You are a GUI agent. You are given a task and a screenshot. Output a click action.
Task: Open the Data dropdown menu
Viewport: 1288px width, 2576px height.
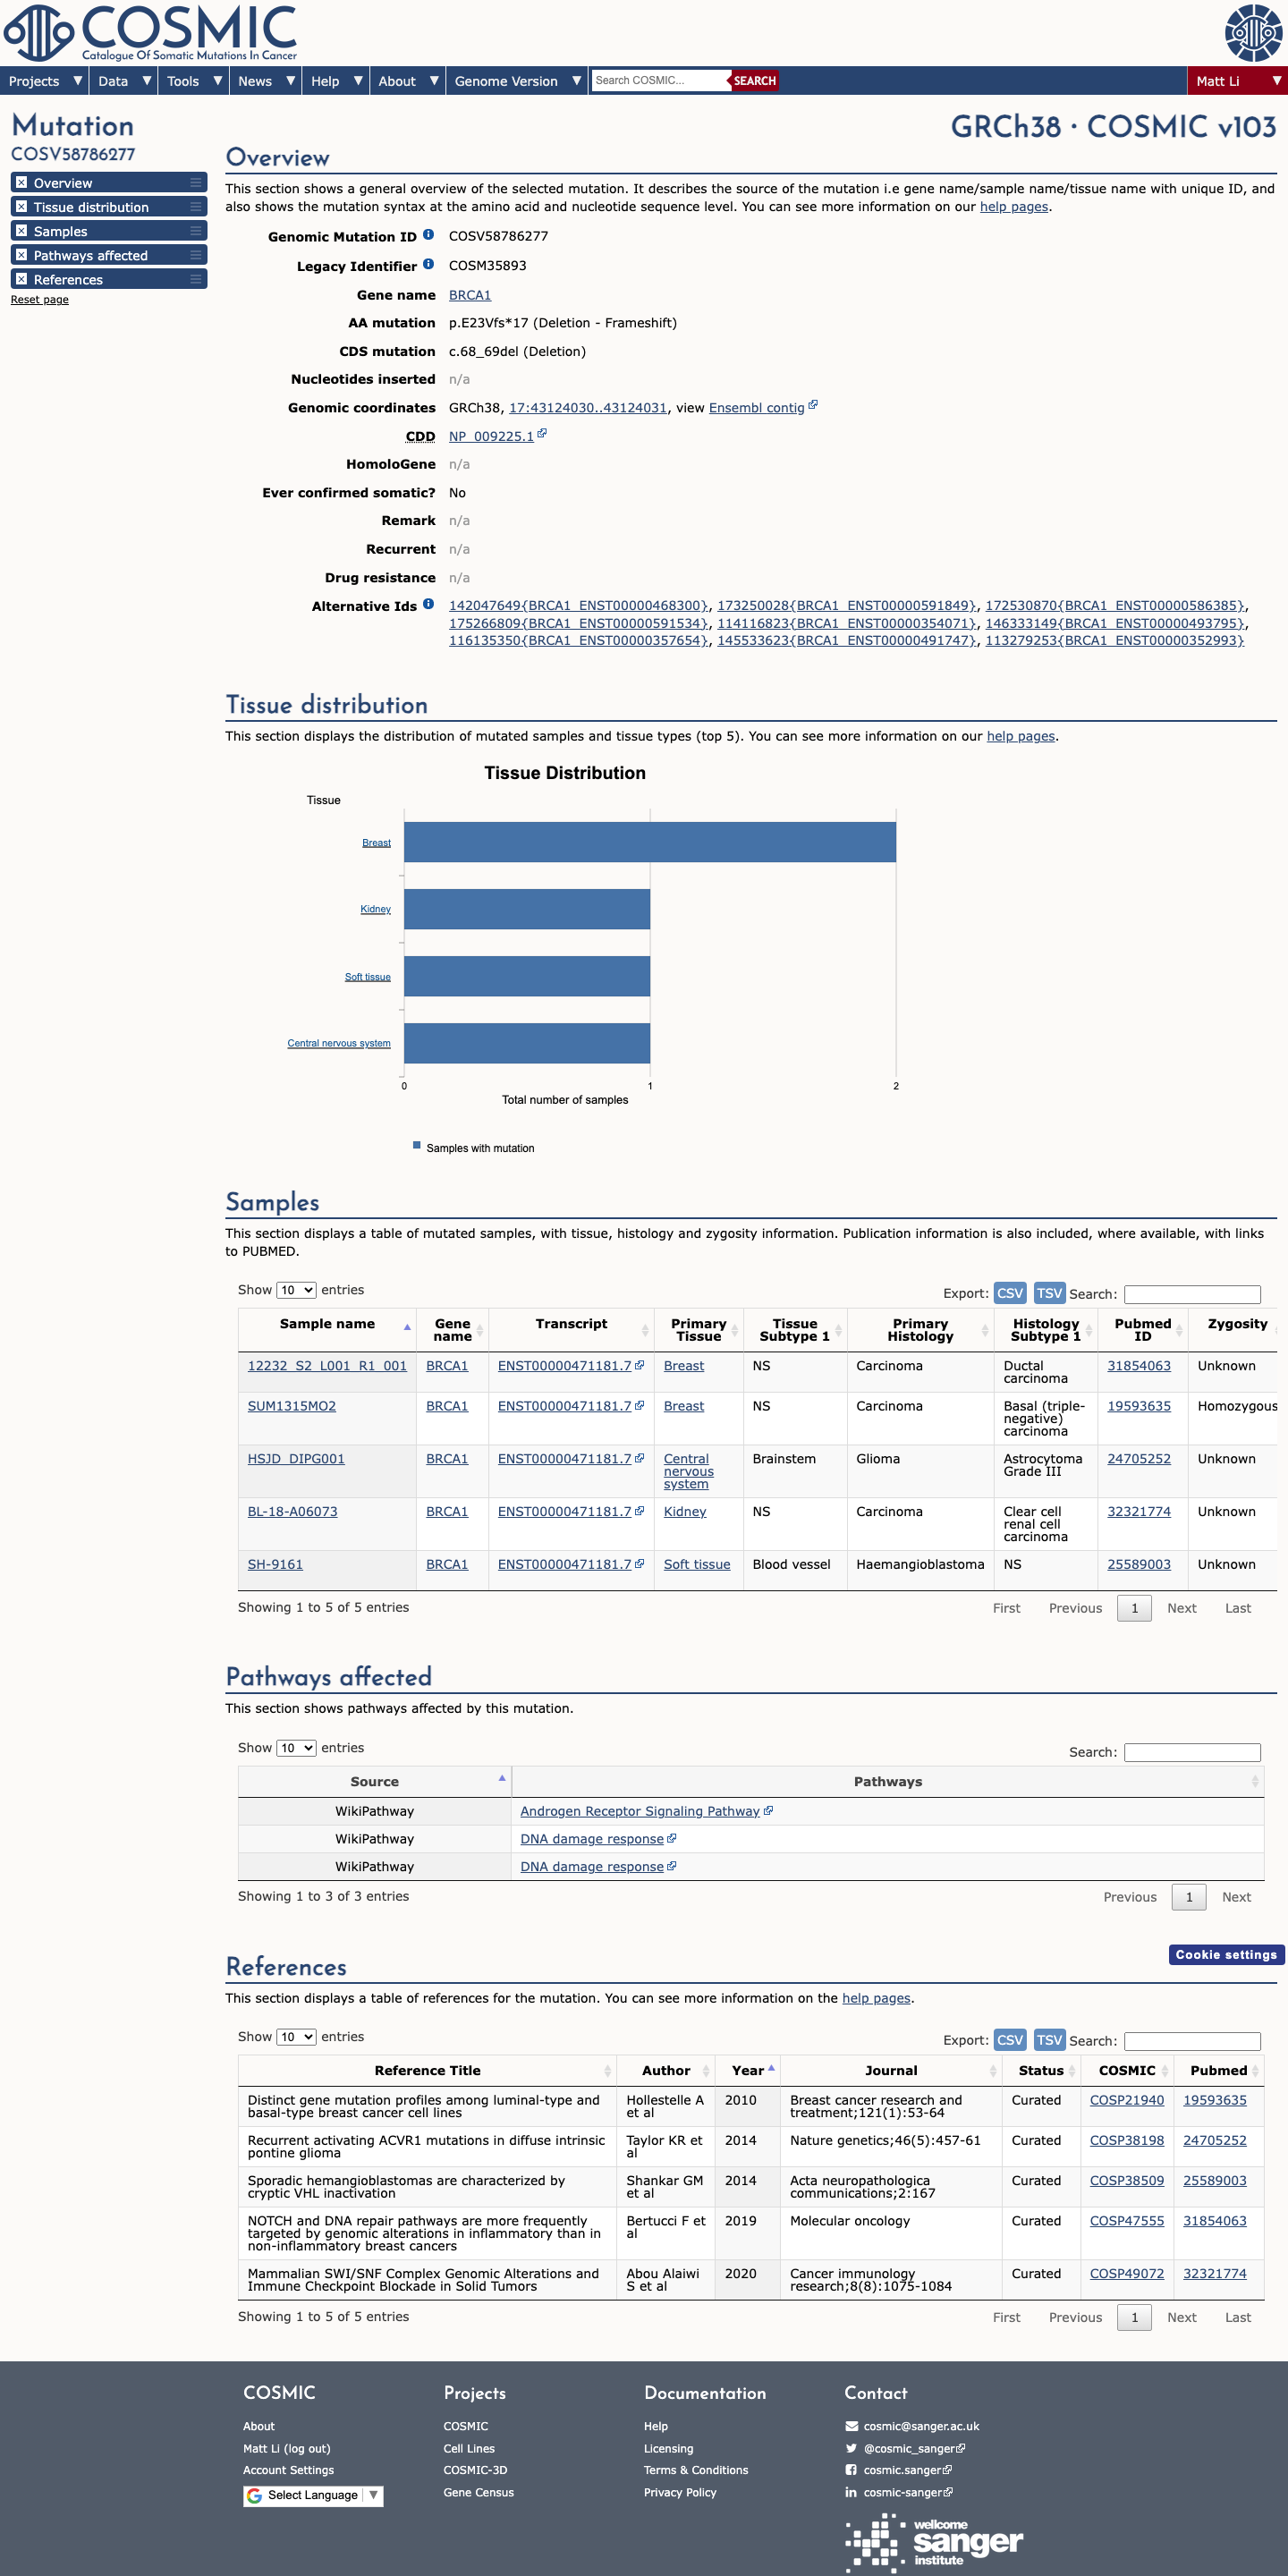(123, 81)
